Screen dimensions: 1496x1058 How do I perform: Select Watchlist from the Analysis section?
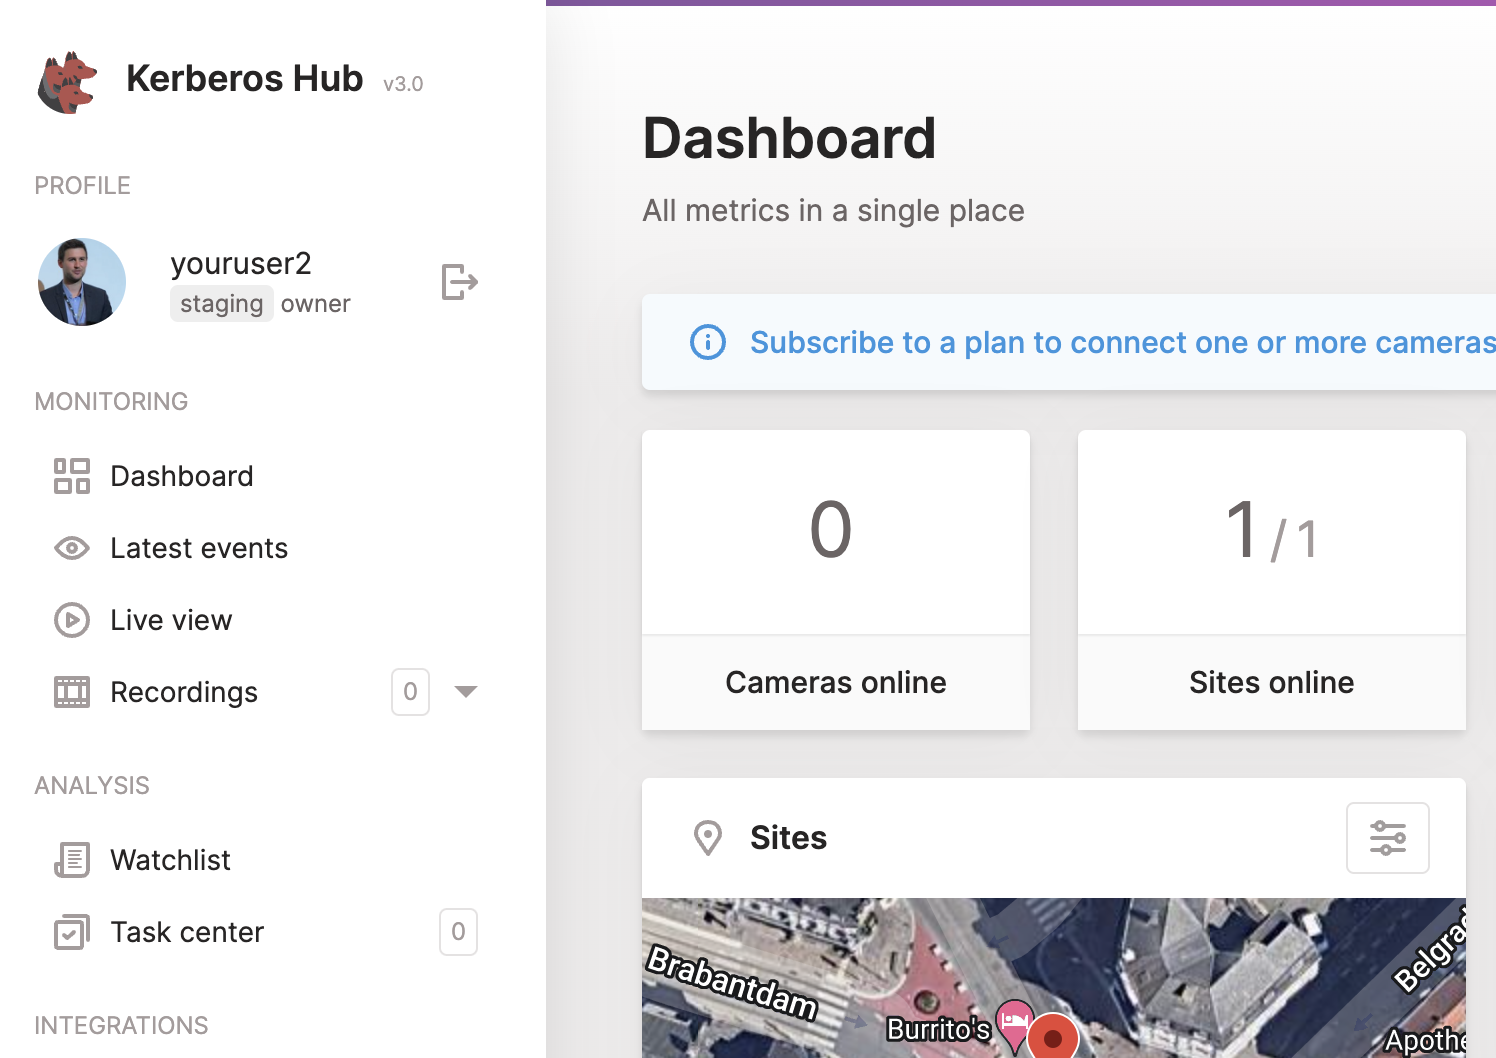[170, 860]
